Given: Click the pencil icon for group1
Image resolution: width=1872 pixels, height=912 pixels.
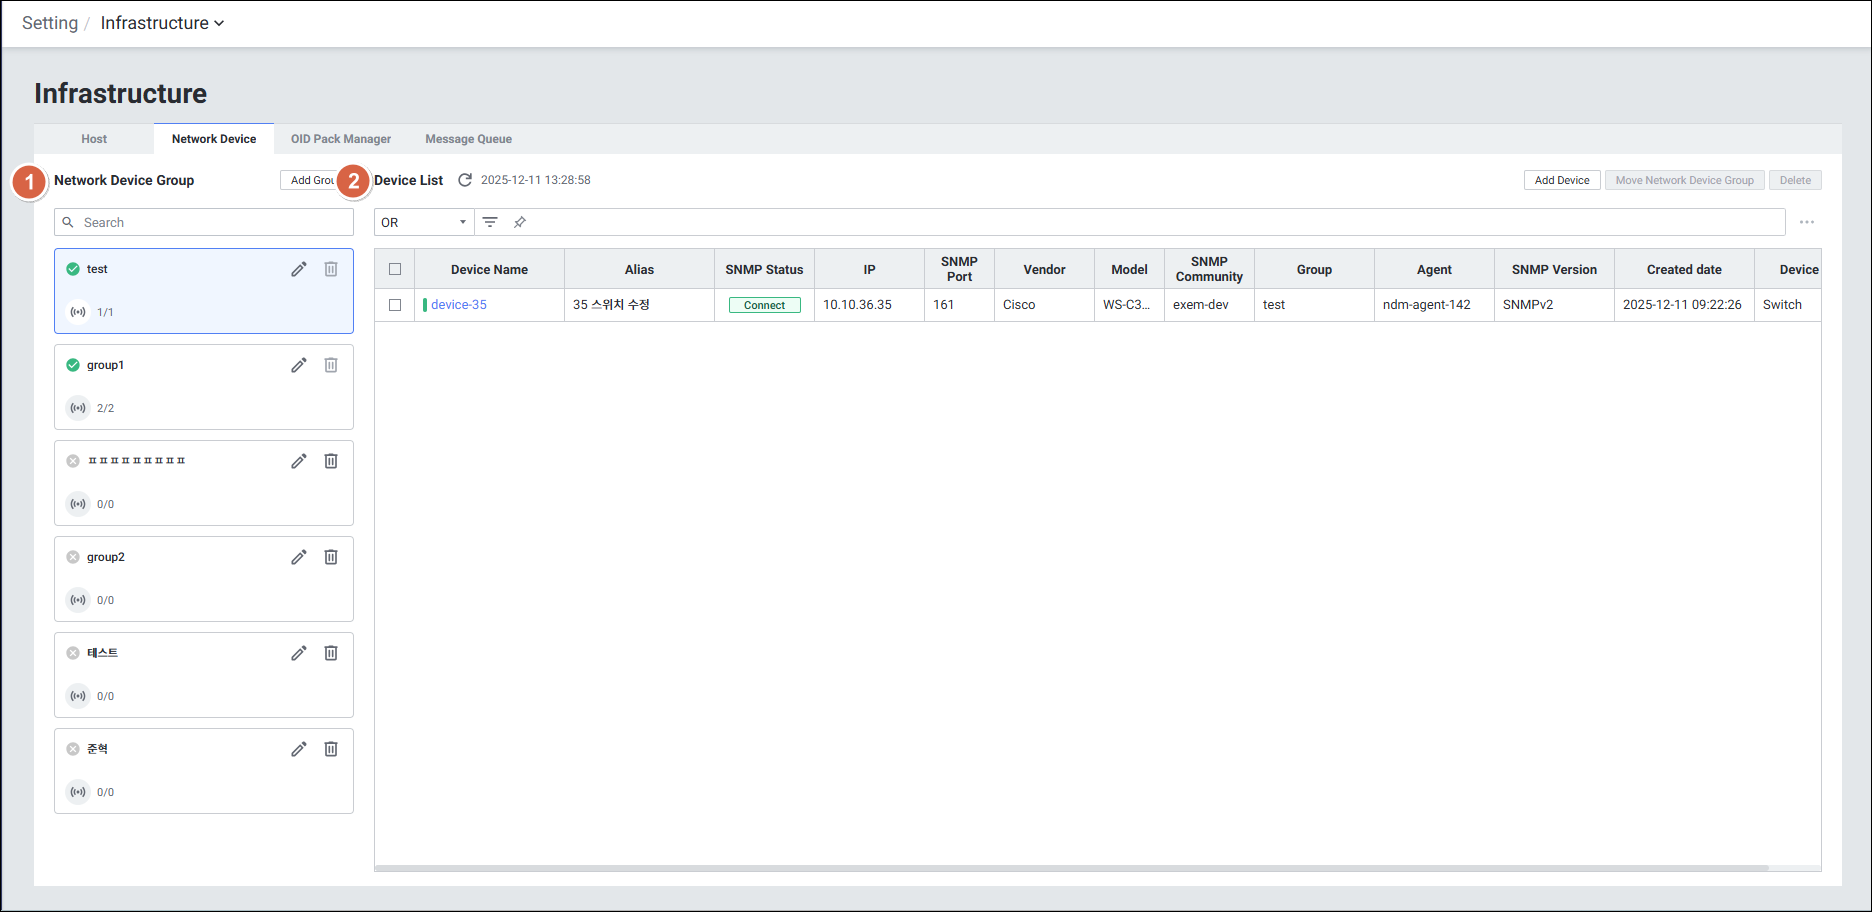Looking at the screenshot, I should (x=299, y=365).
